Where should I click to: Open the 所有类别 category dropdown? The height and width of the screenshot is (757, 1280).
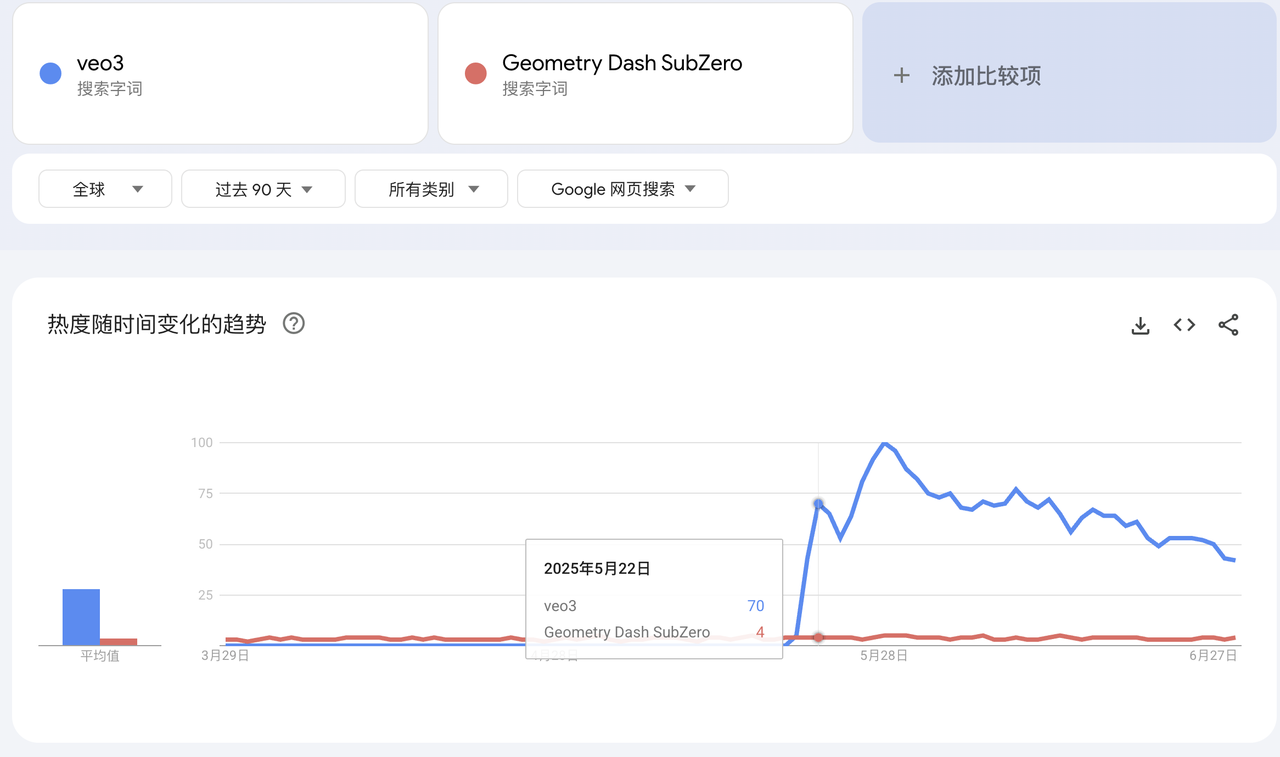tap(432, 189)
